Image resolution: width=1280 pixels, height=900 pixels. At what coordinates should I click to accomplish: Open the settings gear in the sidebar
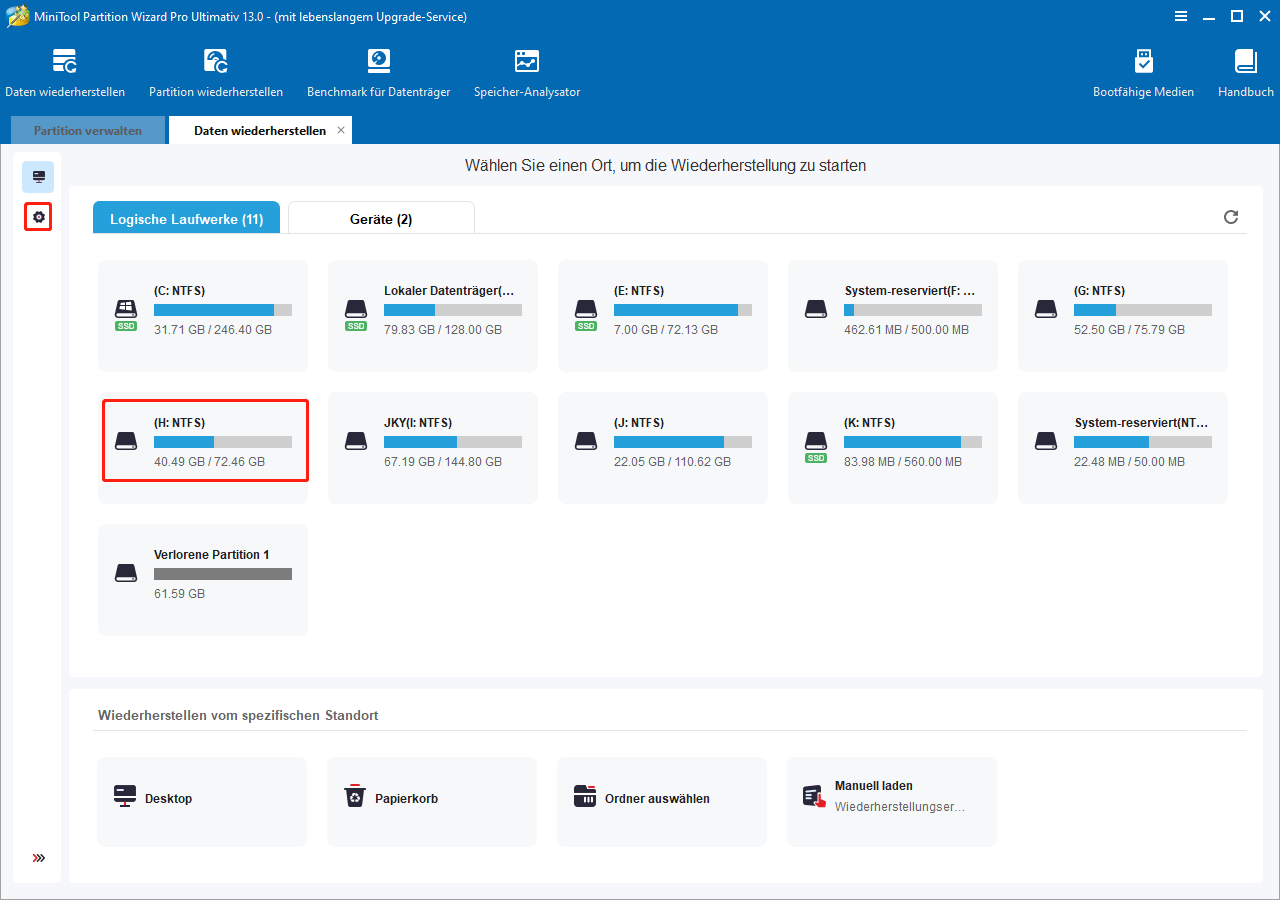tap(38, 216)
